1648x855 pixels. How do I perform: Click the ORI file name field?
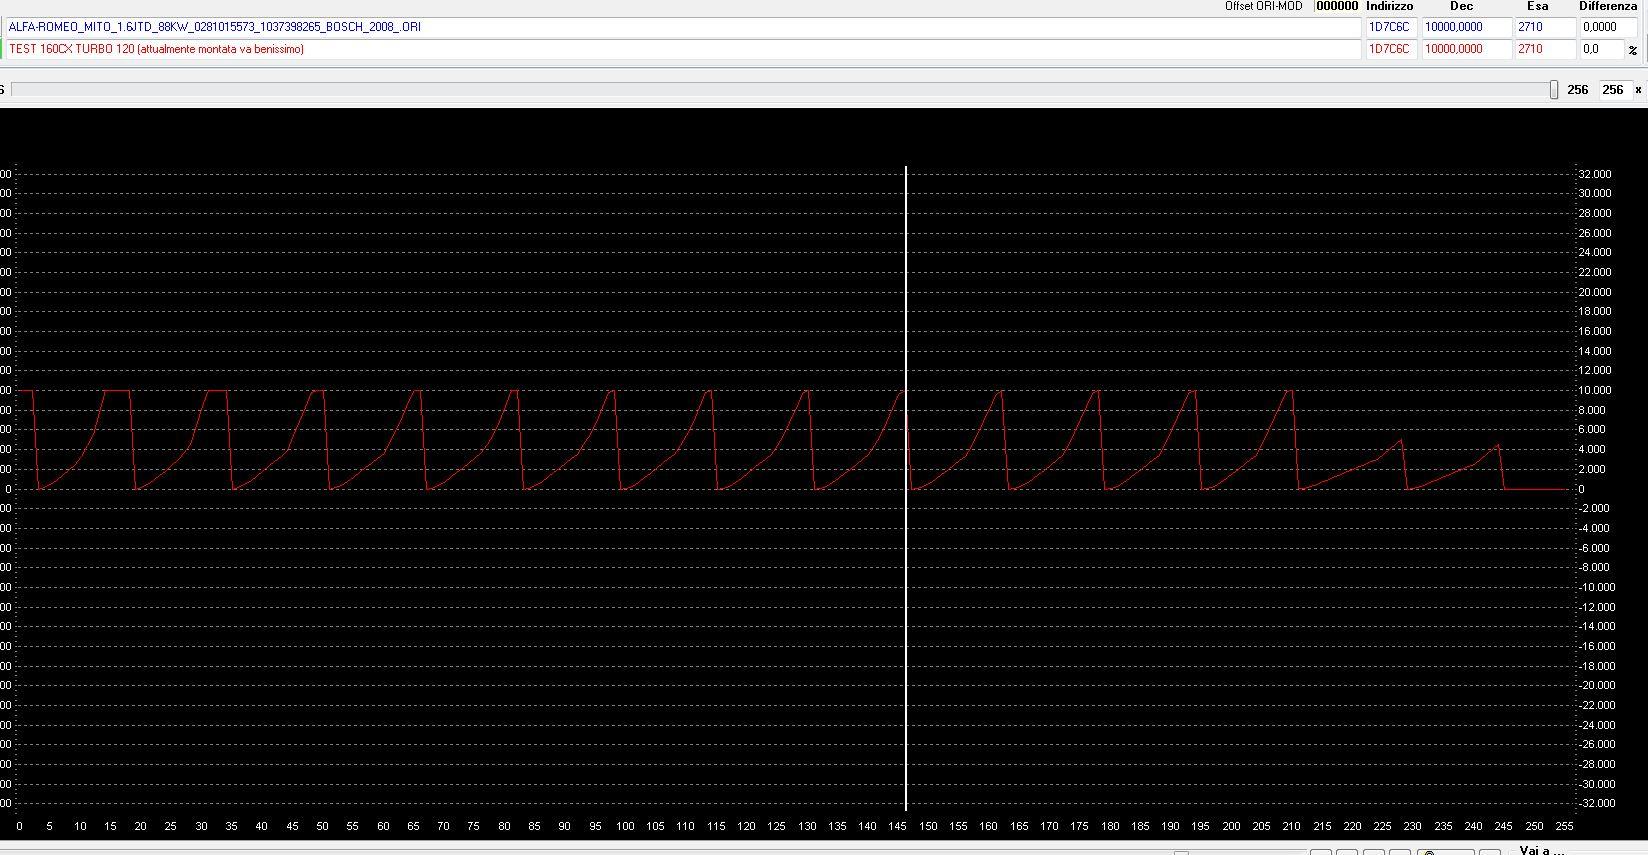pos(680,27)
